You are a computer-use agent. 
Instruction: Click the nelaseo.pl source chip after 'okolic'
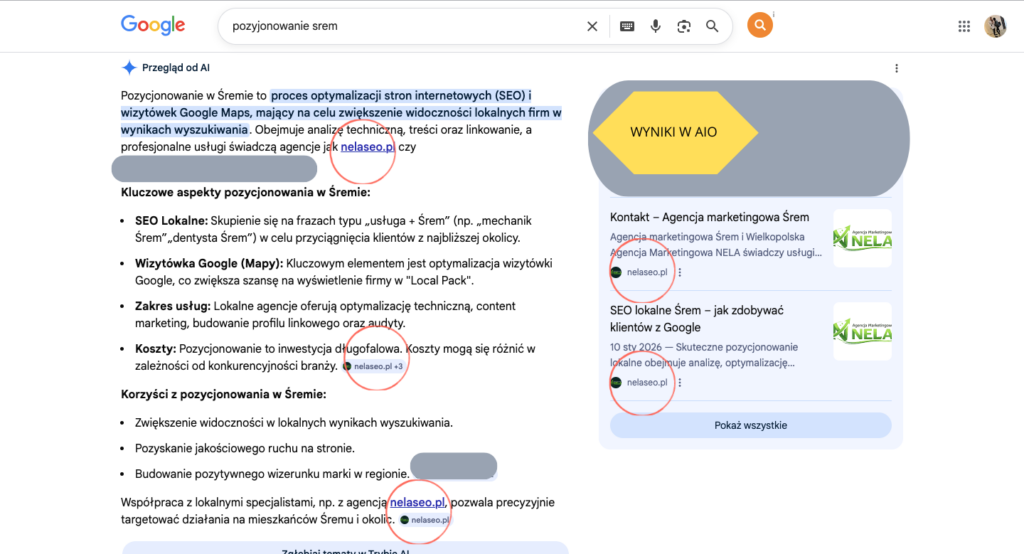pyautogui.click(x=425, y=520)
